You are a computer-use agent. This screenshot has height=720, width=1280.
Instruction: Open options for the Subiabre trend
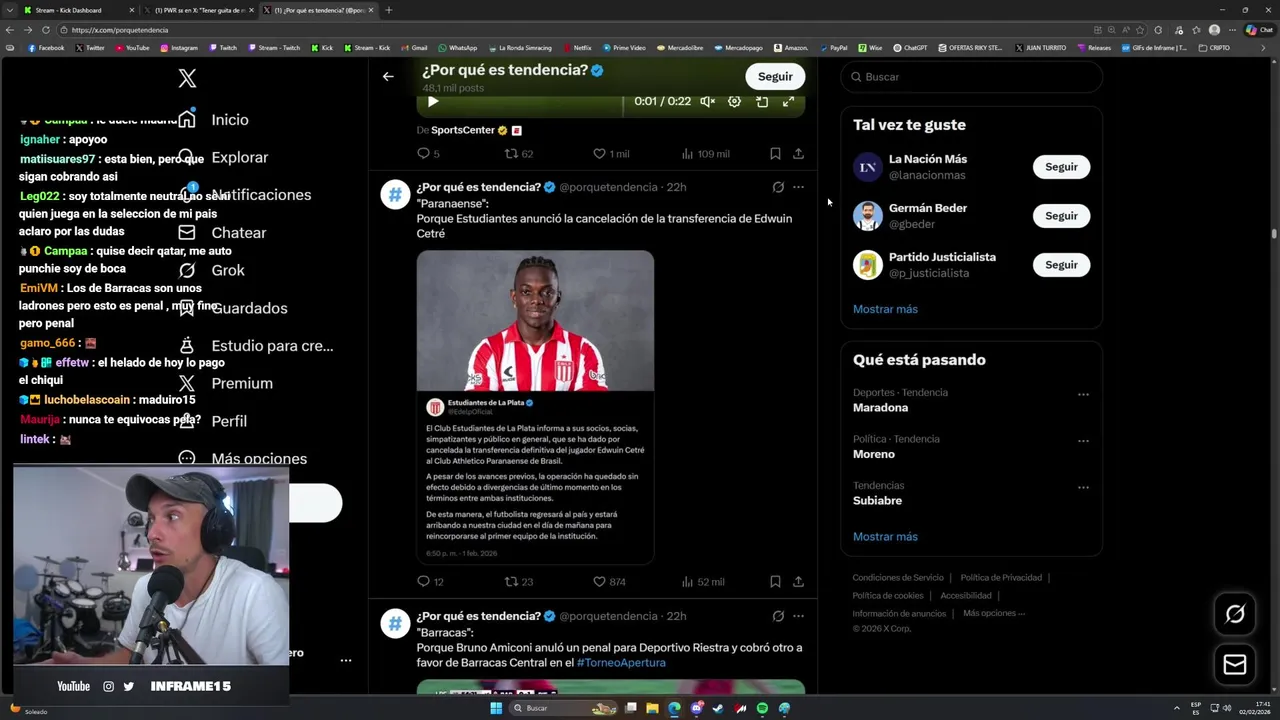(x=1083, y=487)
